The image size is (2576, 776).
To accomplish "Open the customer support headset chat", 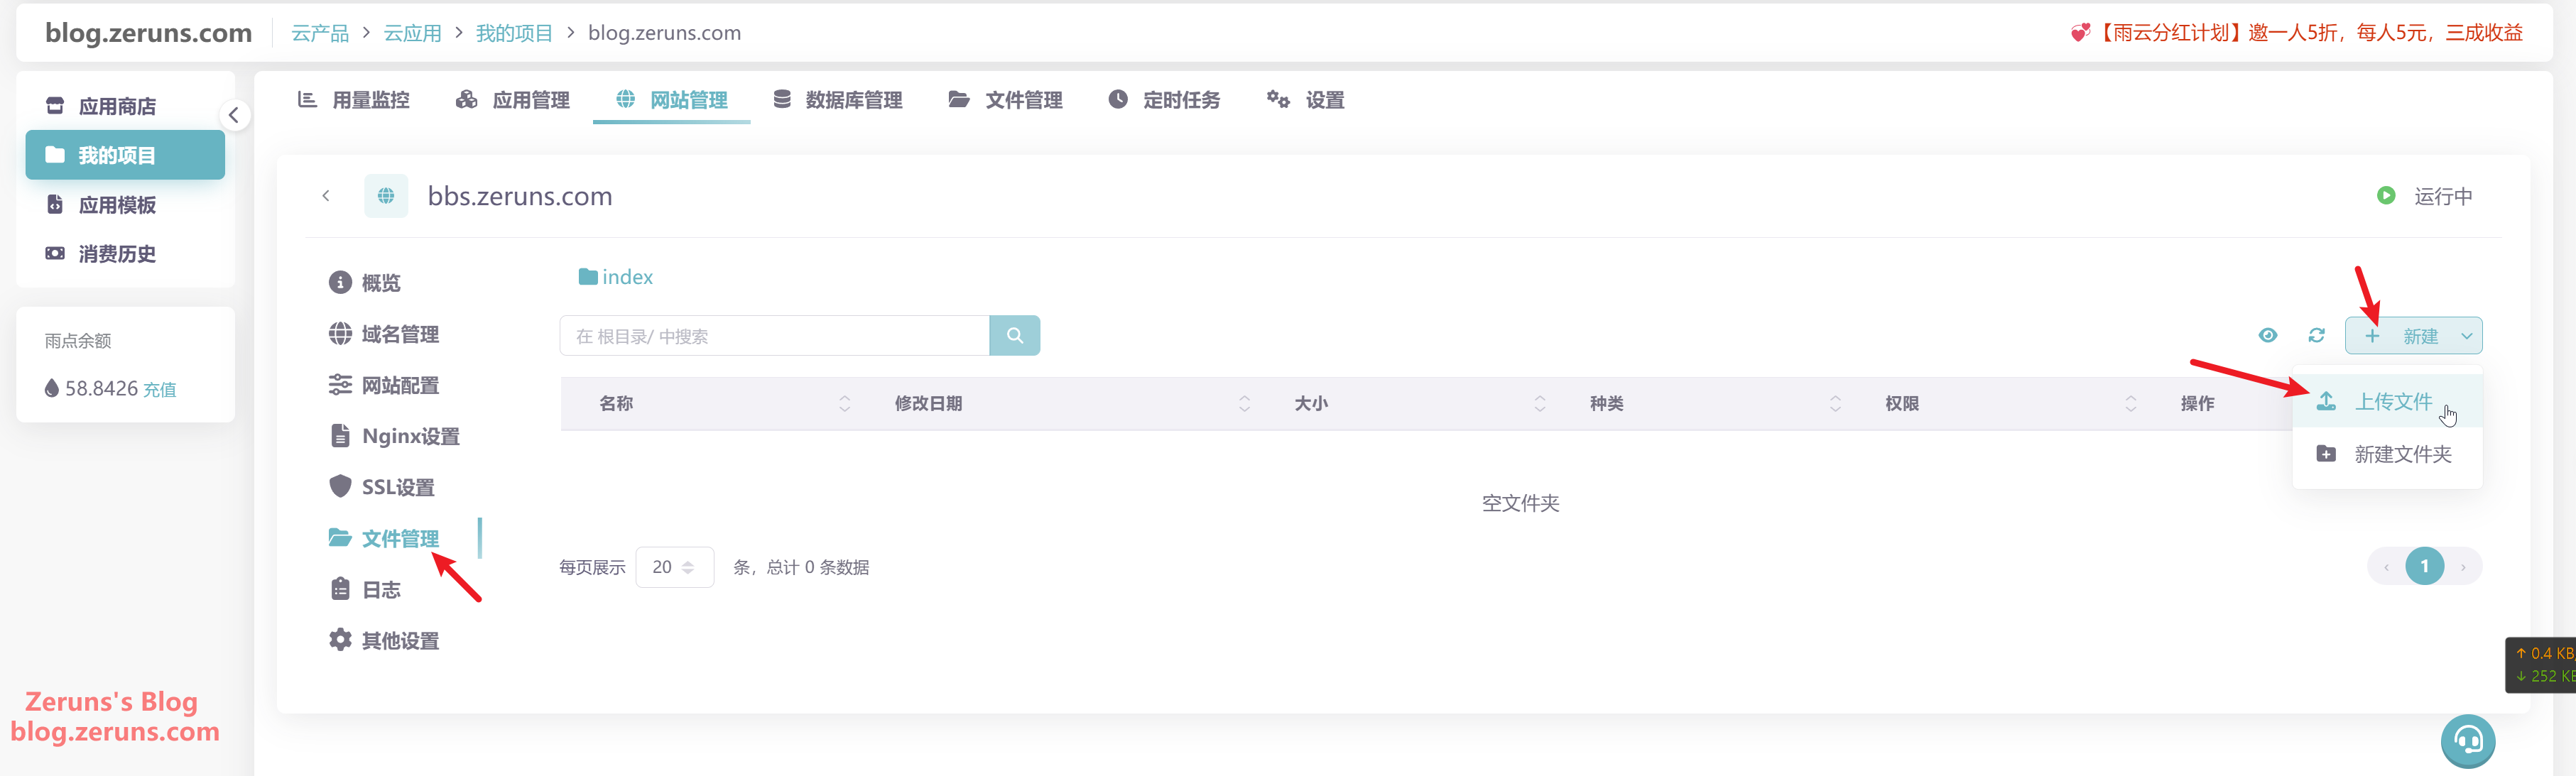I will click(2468, 741).
